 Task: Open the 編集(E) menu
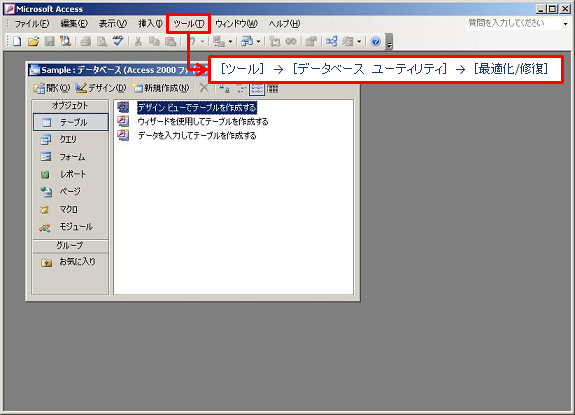tap(74, 24)
